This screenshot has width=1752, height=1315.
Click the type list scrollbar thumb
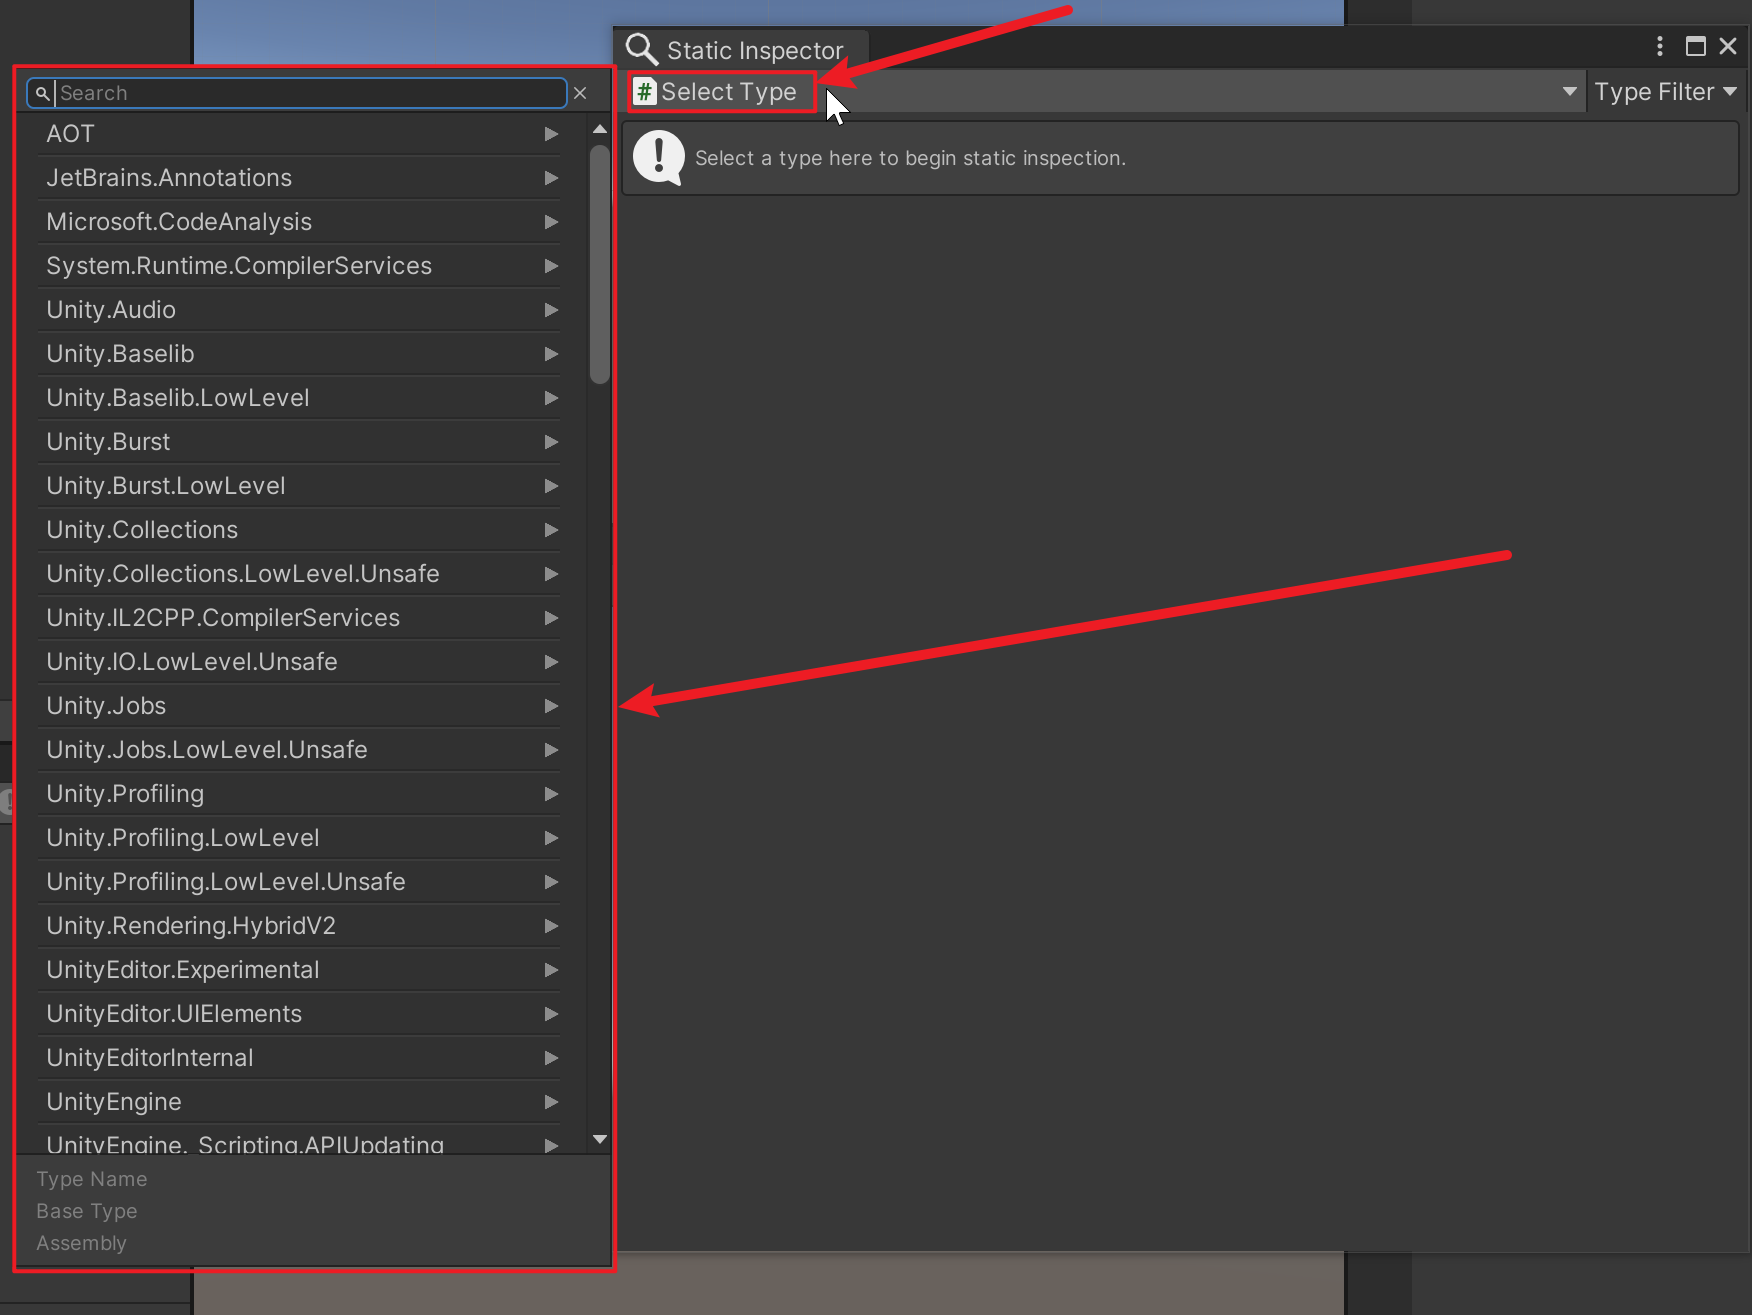pyautogui.click(x=600, y=265)
